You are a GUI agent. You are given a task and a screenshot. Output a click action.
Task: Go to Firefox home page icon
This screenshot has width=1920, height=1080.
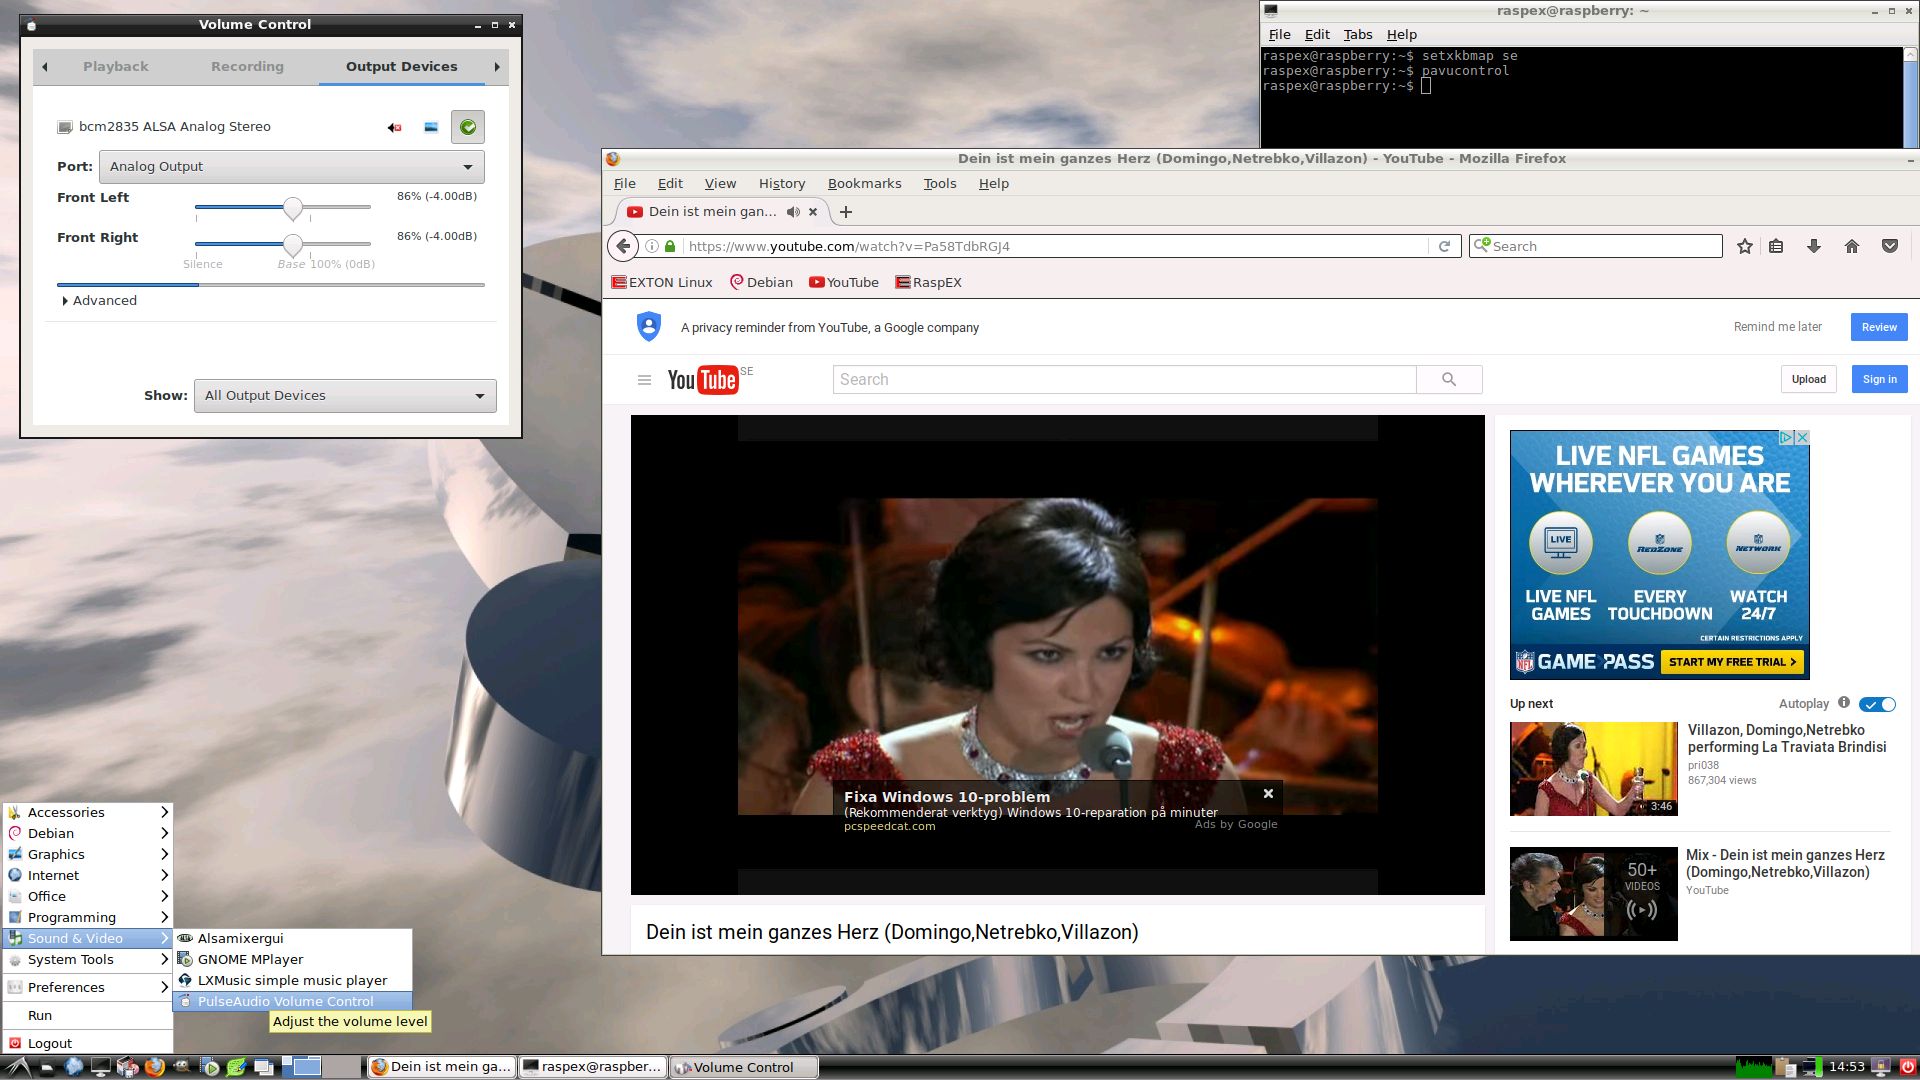point(1852,247)
